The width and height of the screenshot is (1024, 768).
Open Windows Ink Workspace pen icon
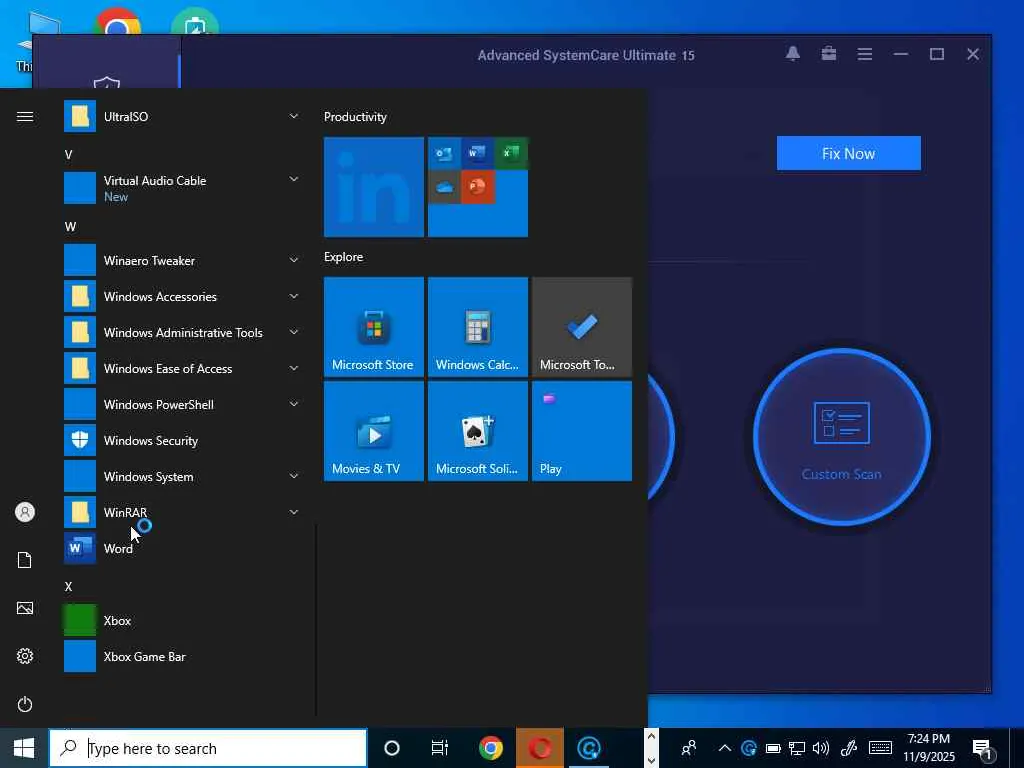(x=848, y=748)
